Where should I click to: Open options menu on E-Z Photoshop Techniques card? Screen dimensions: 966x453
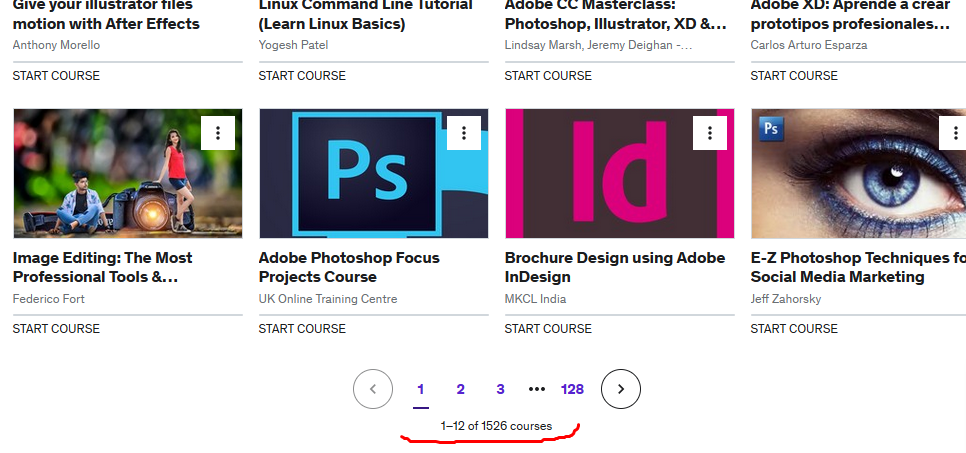(x=953, y=133)
